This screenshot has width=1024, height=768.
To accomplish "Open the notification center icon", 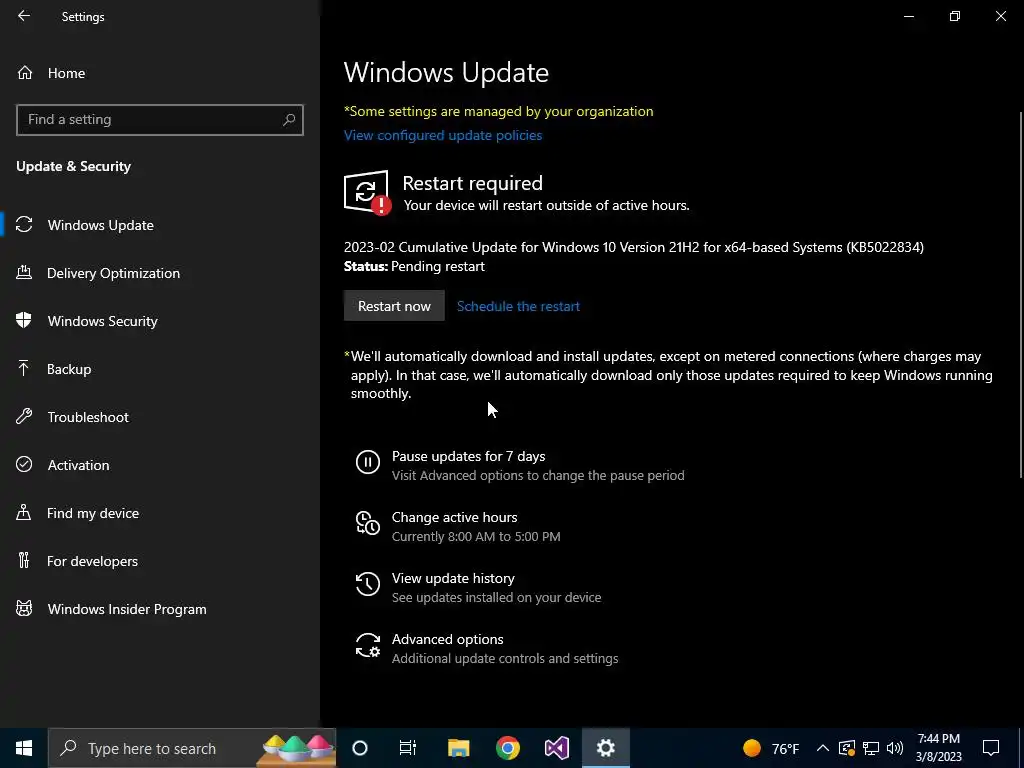I will point(991,748).
